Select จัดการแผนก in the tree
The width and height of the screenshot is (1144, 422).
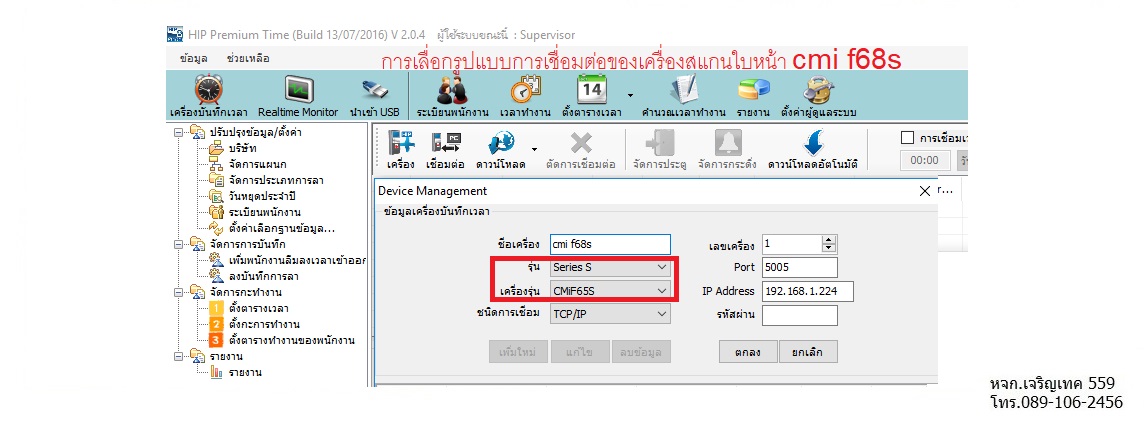(x=258, y=164)
